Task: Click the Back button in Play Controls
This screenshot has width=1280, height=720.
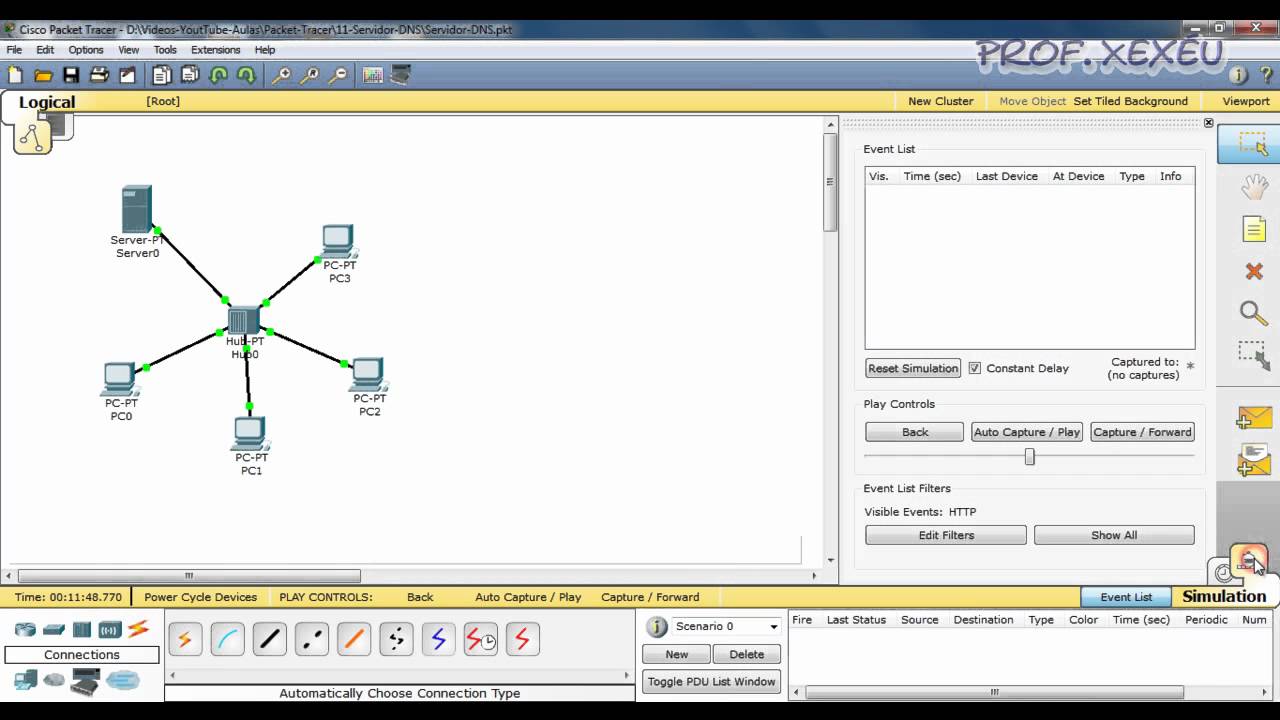Action: point(915,432)
